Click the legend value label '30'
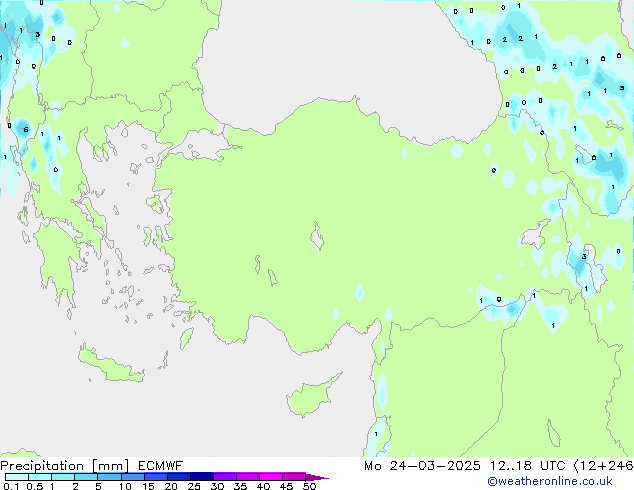The width and height of the screenshot is (634, 490). coord(217,486)
